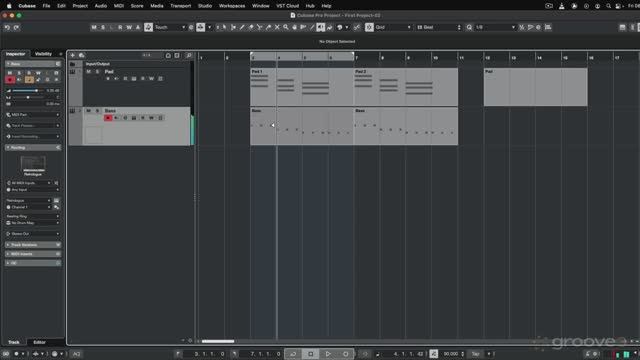Switch to the Inspector tab
Screen dimensions: 640x360
(x=16, y=54)
